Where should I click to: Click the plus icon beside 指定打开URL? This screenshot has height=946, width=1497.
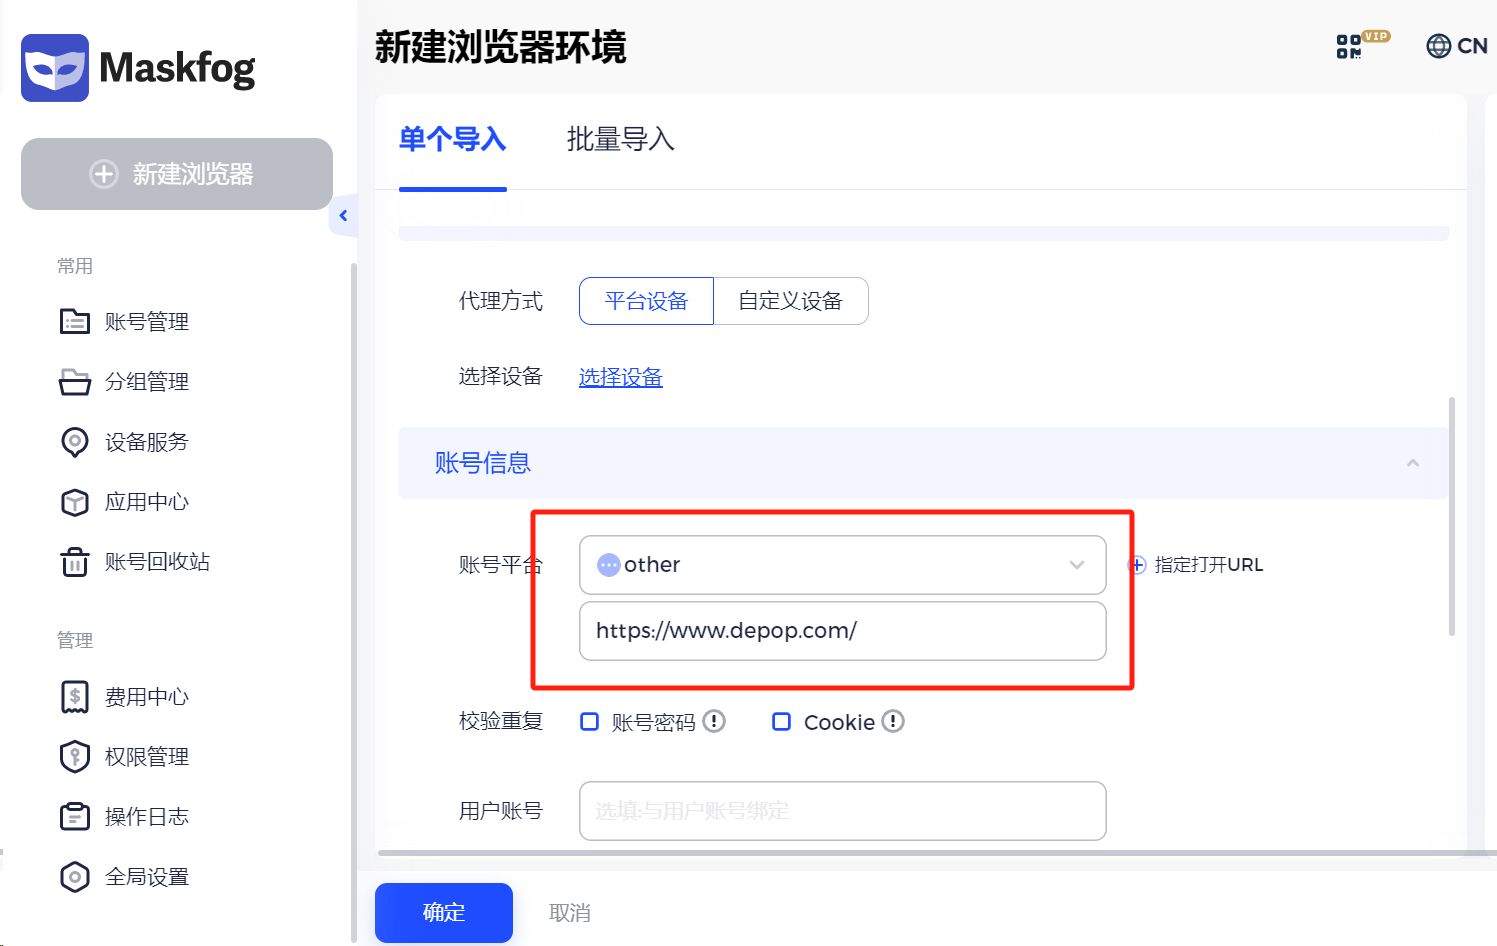point(1137,565)
